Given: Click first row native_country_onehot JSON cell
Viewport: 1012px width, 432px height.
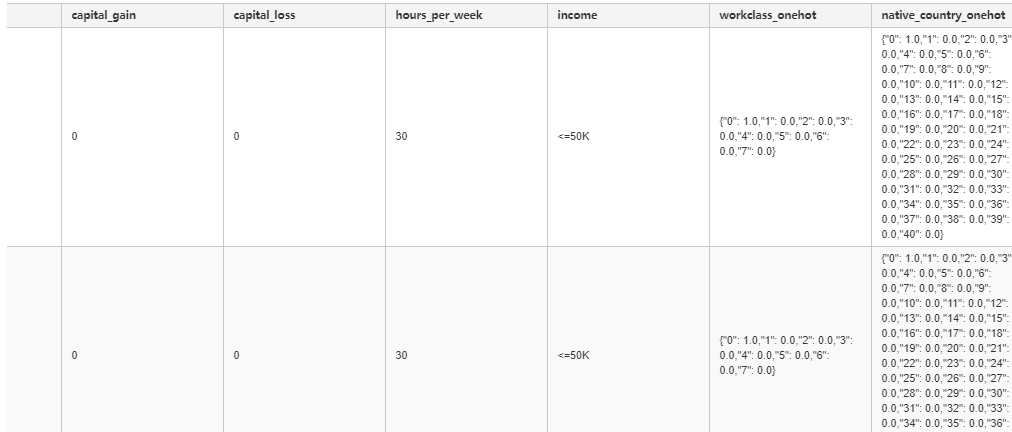Looking at the screenshot, I should 942,137.
